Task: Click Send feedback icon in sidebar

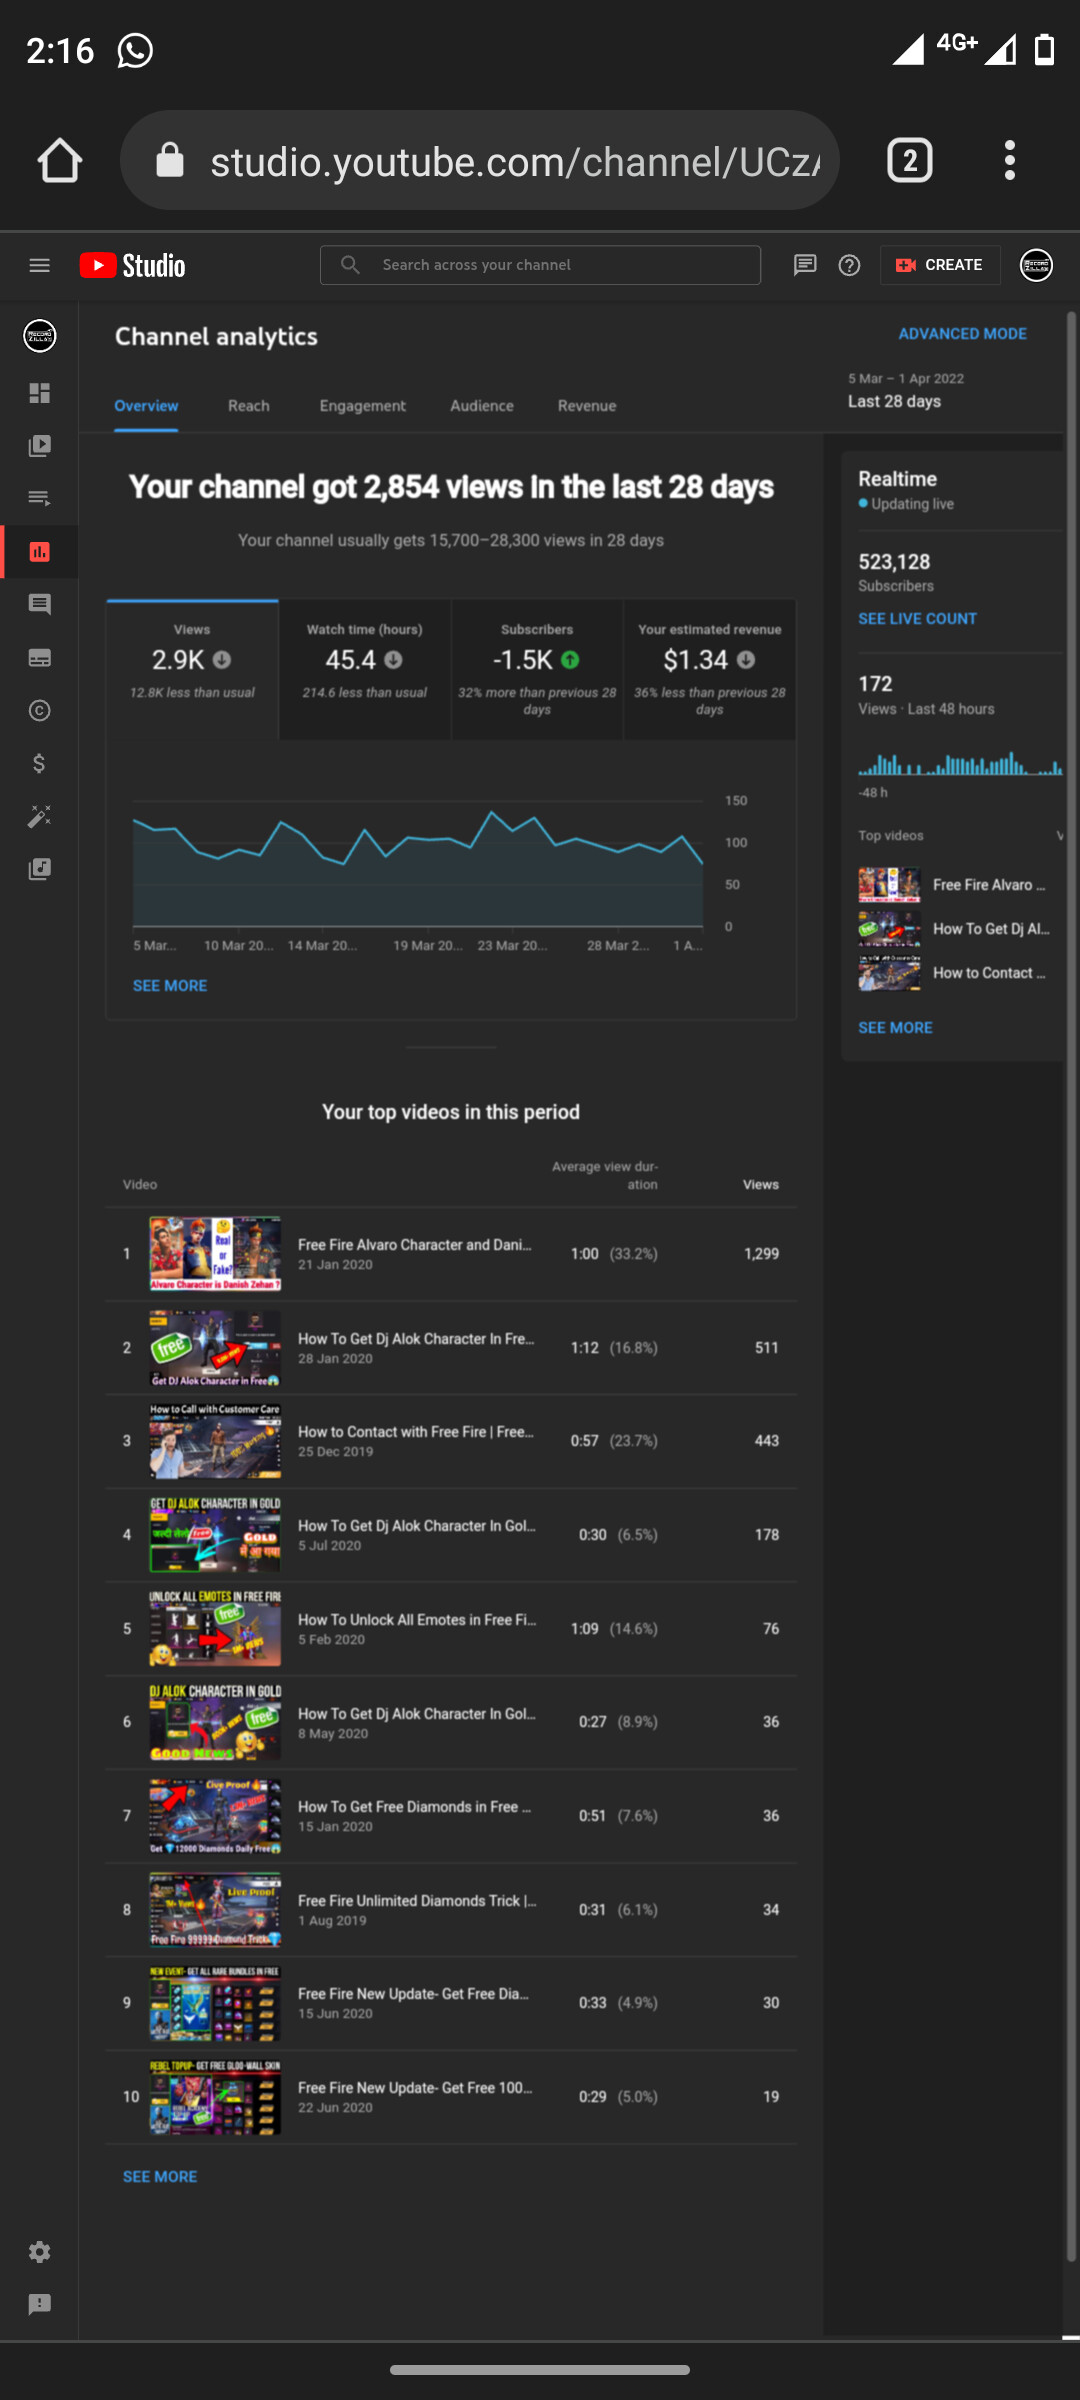Action: point(39,2304)
